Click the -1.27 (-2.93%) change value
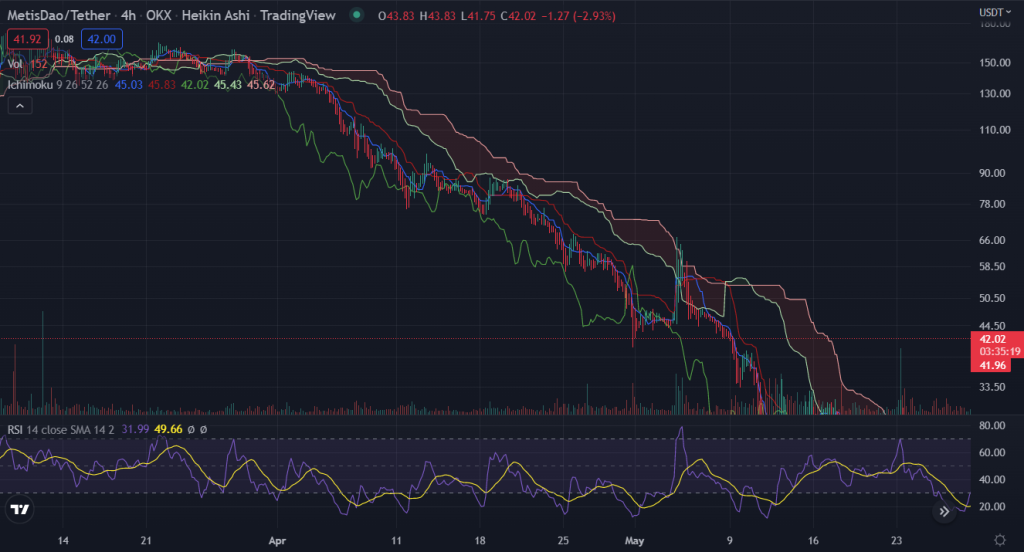This screenshot has height=552, width=1024. coord(578,16)
